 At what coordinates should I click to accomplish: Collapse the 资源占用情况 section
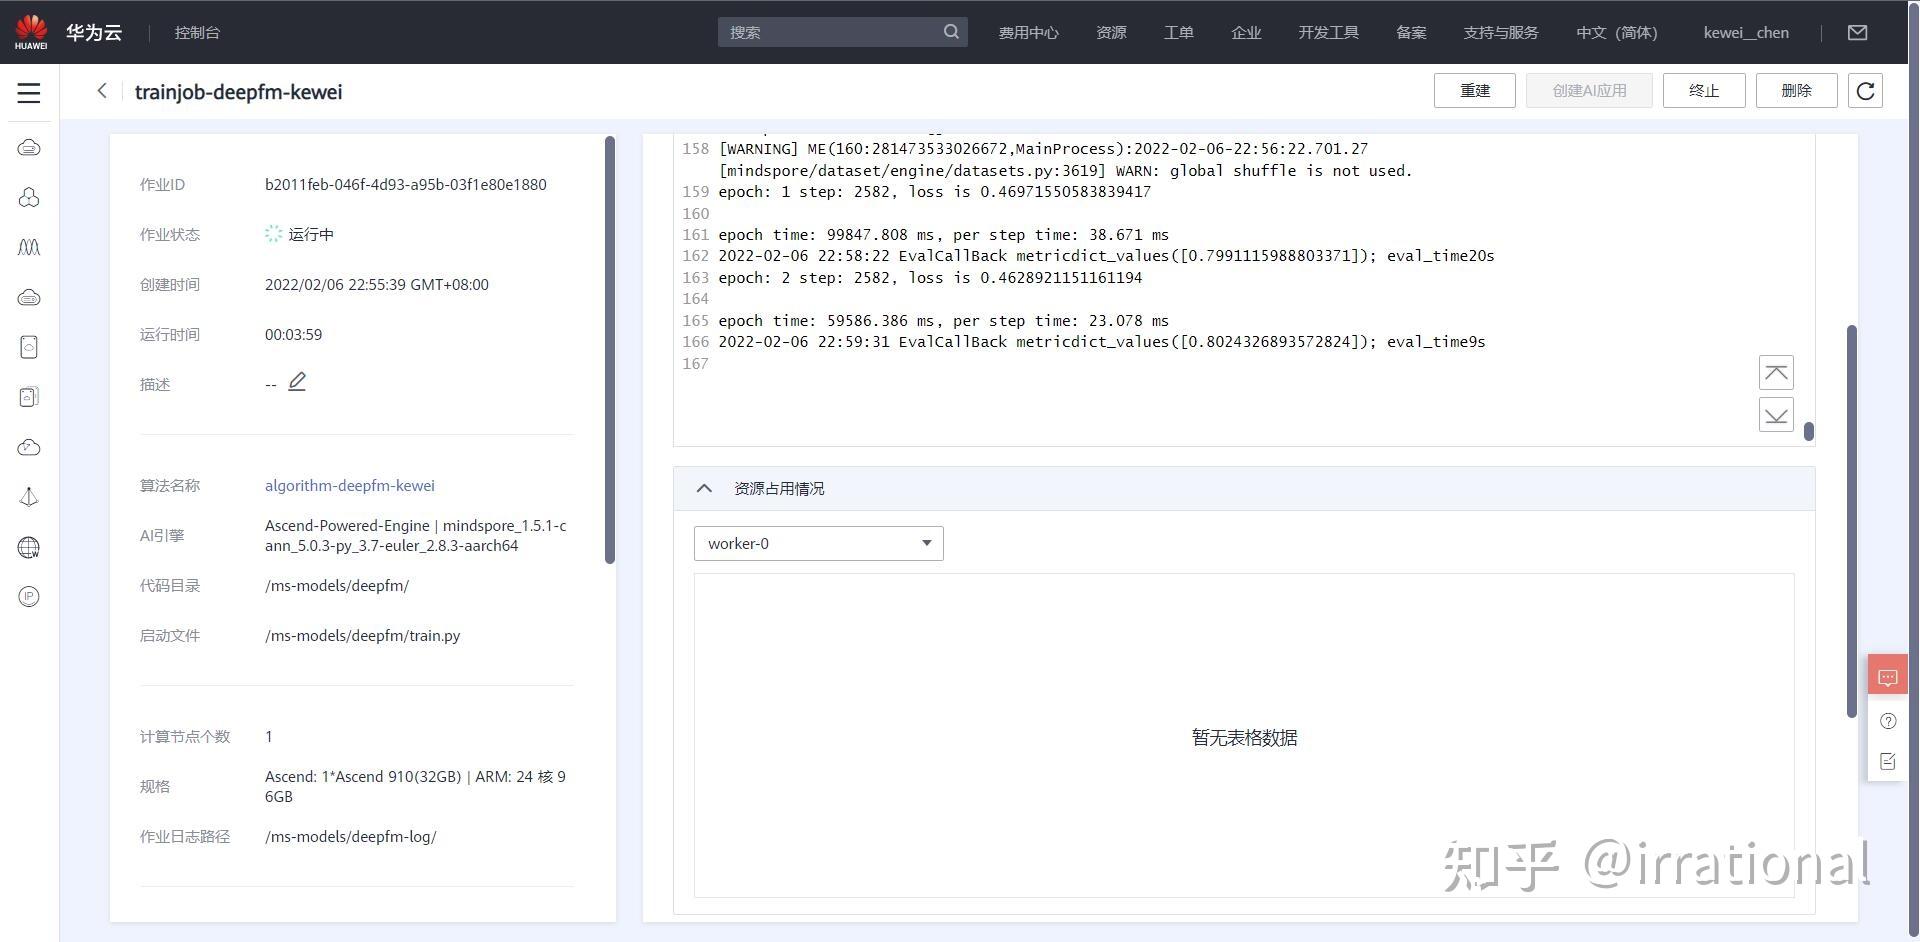(x=704, y=488)
